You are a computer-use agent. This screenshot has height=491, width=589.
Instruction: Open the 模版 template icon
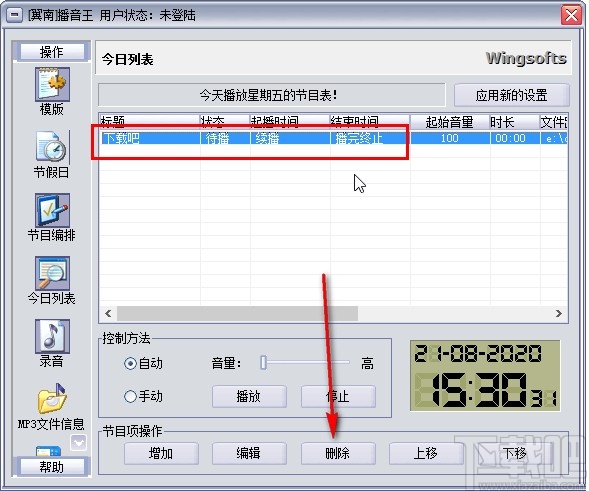tap(52, 84)
